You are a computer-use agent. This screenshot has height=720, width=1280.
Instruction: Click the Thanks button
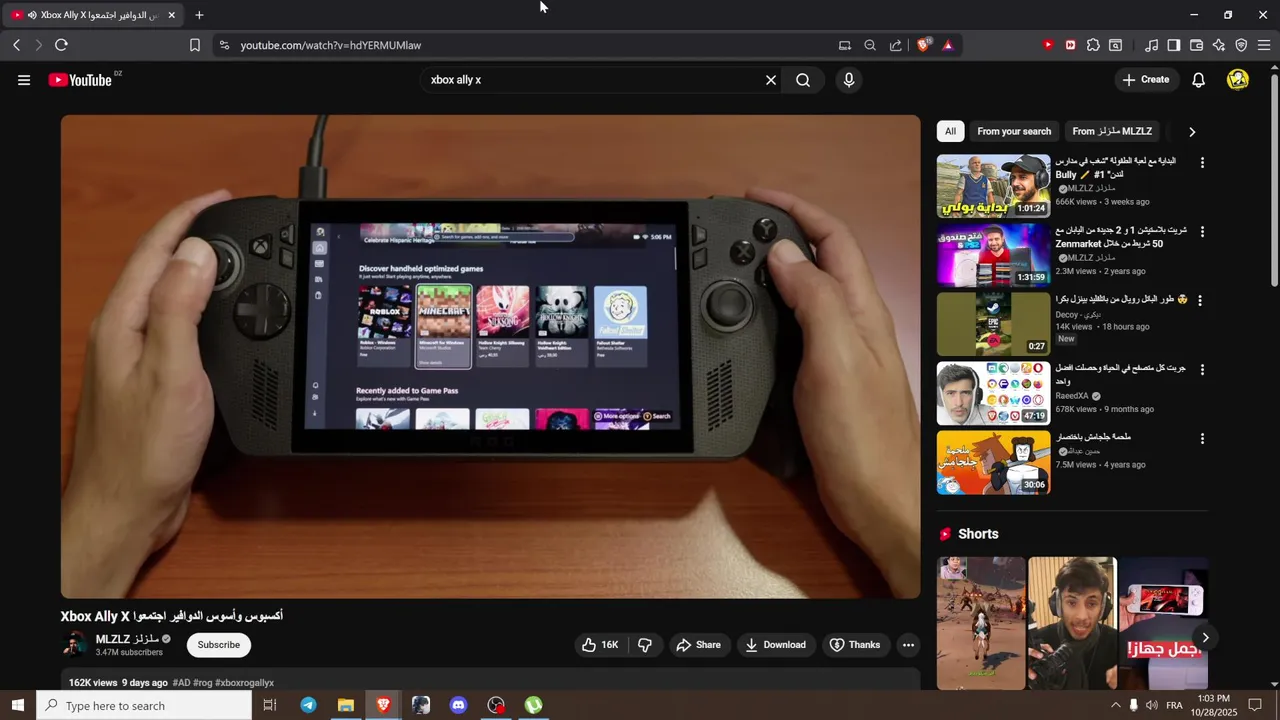coord(855,645)
